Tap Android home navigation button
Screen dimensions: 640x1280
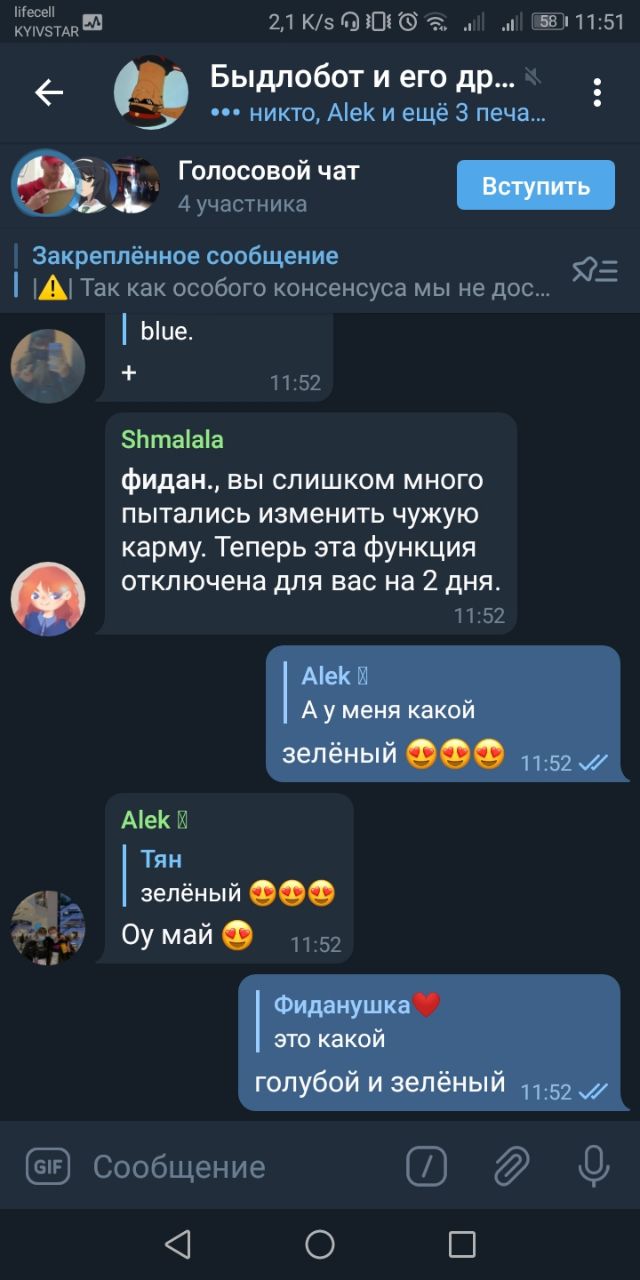pos(320,1244)
